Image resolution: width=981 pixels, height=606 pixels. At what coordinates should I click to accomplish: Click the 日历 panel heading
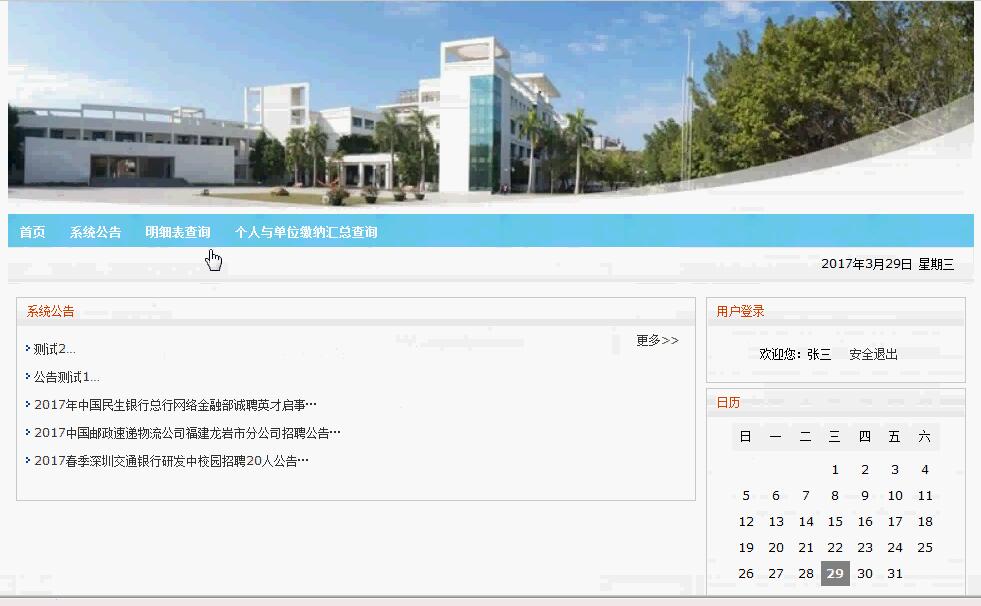click(x=728, y=402)
